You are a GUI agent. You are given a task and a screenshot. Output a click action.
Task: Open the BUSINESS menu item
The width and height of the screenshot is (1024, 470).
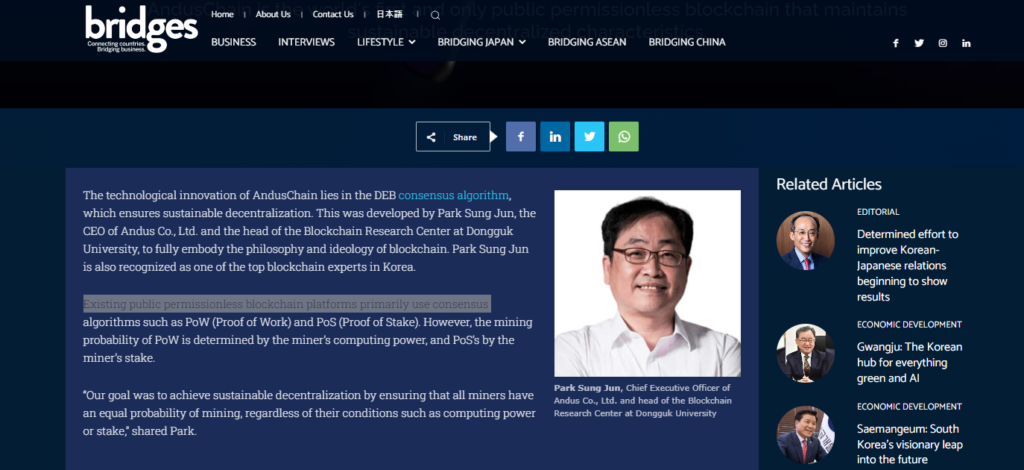(234, 42)
